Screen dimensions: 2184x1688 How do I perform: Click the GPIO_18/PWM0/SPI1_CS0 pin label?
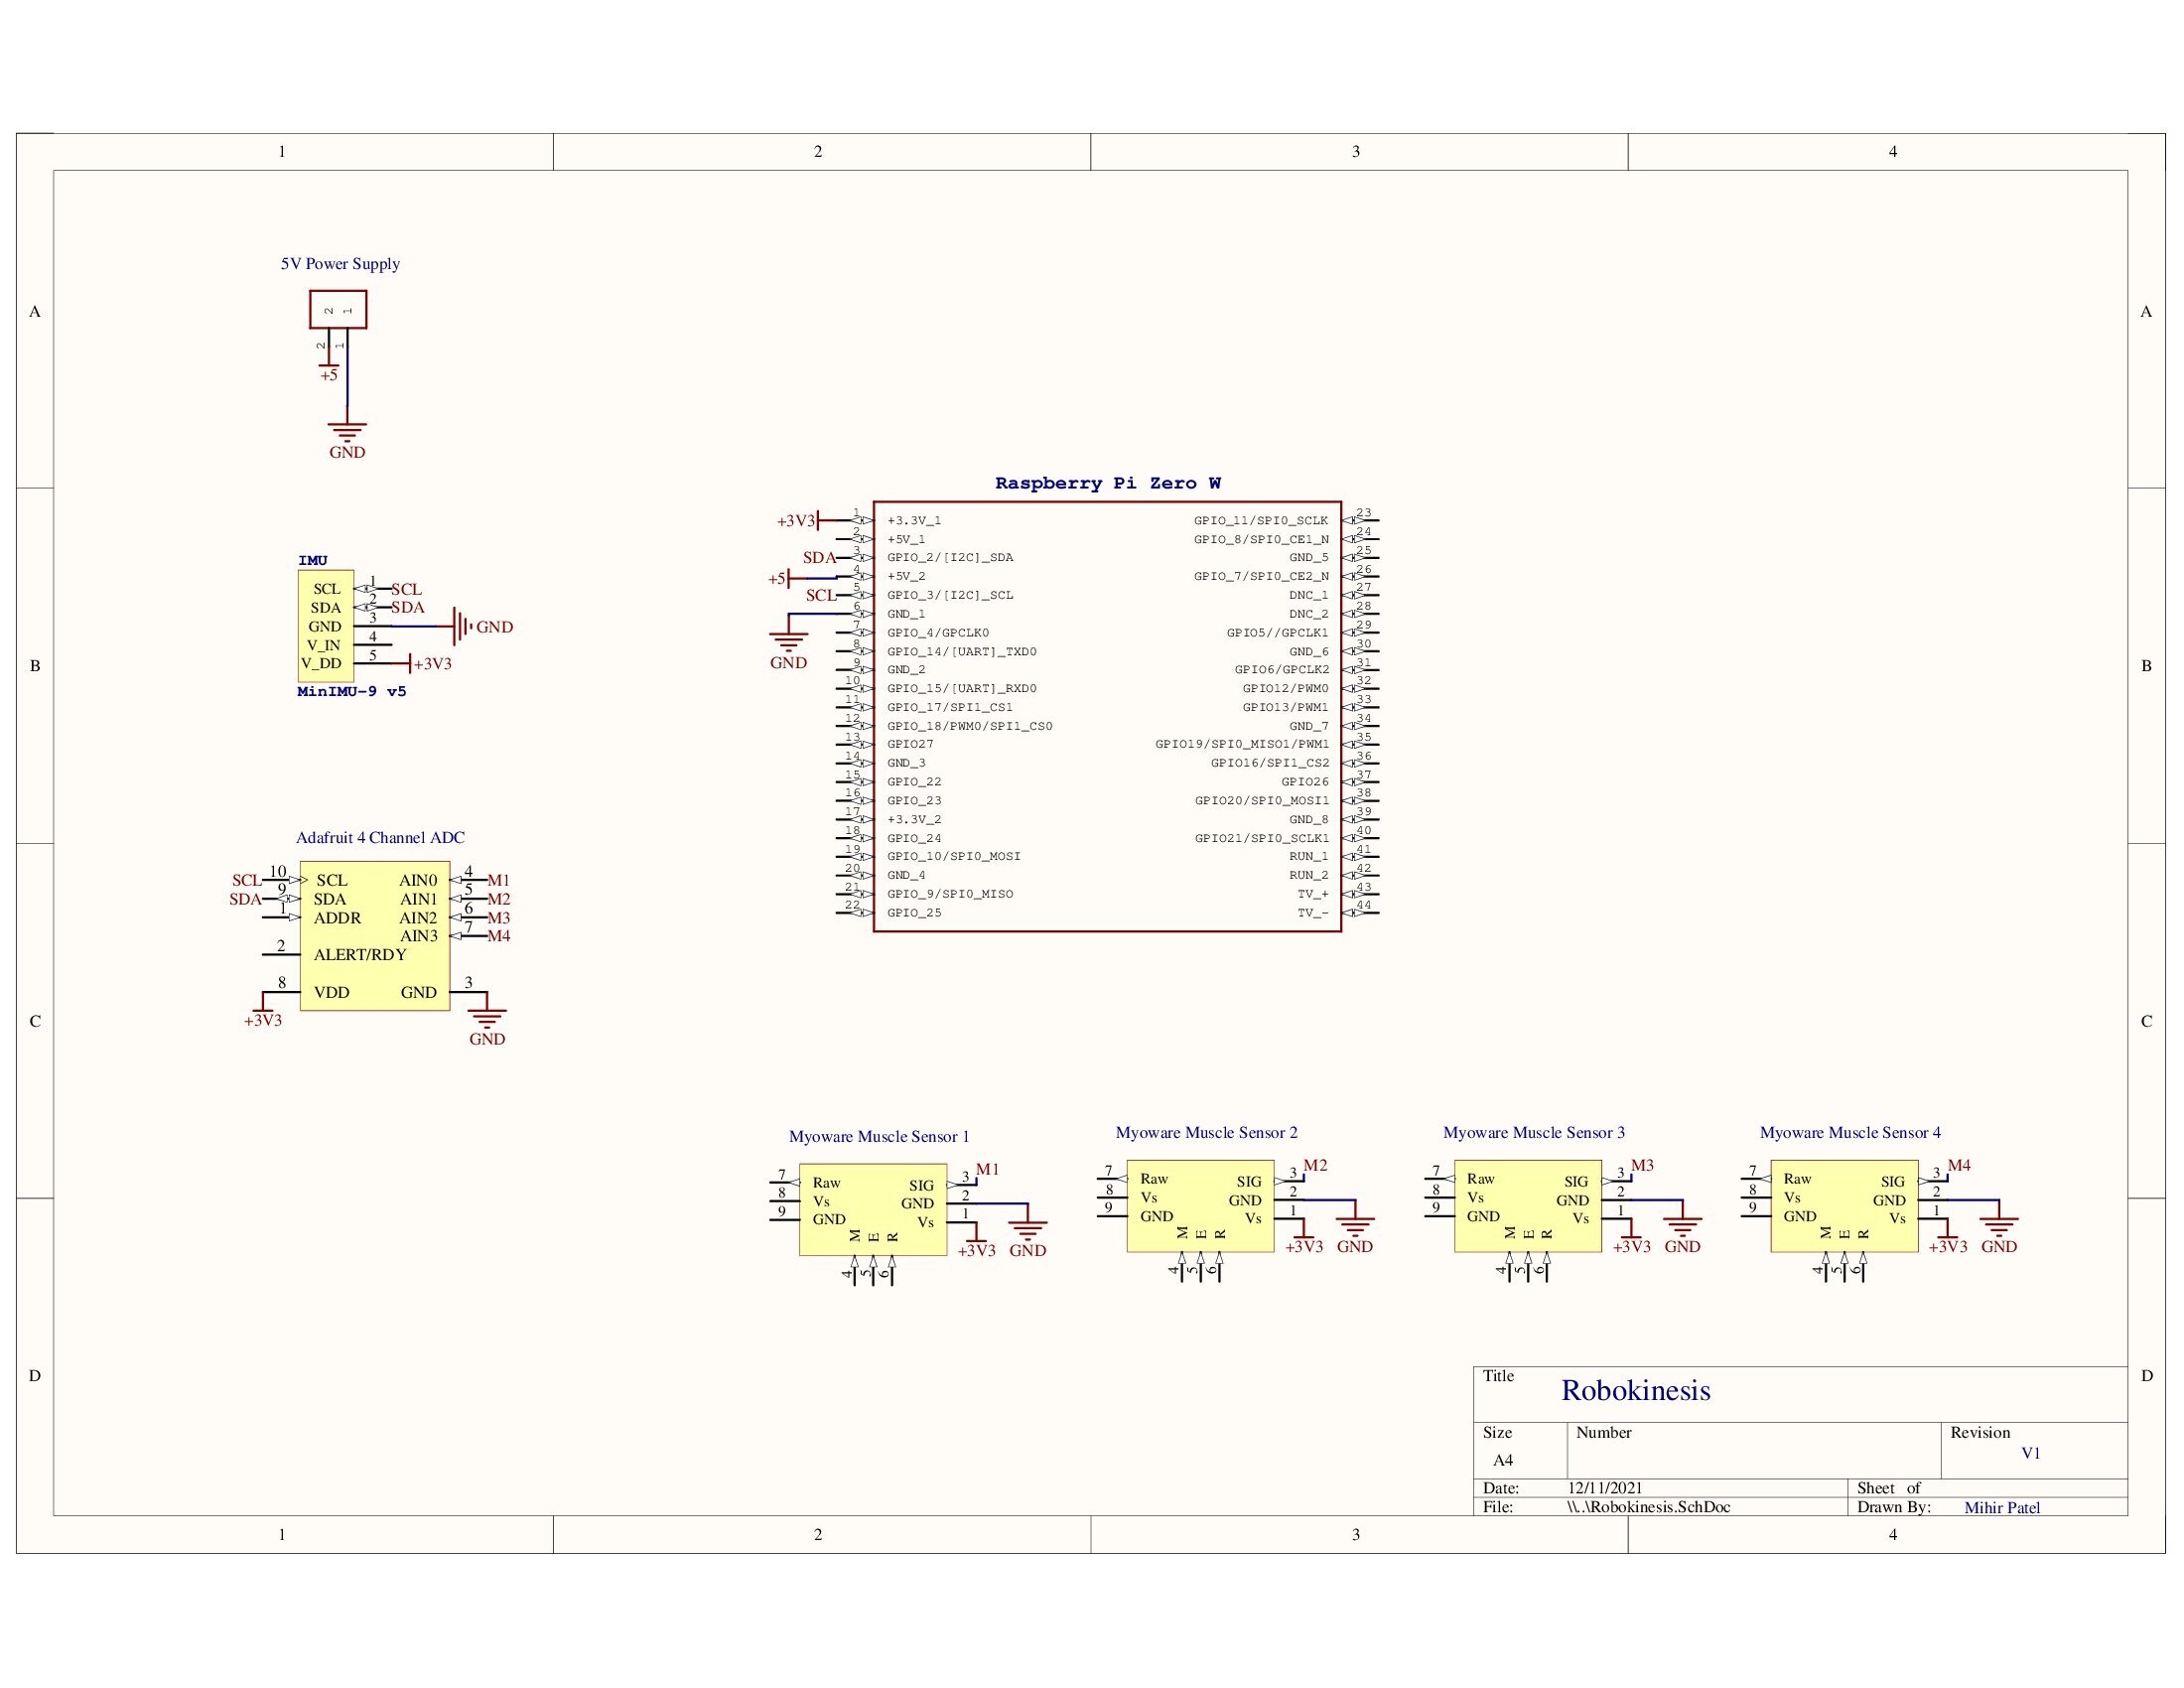pyautogui.click(x=969, y=726)
